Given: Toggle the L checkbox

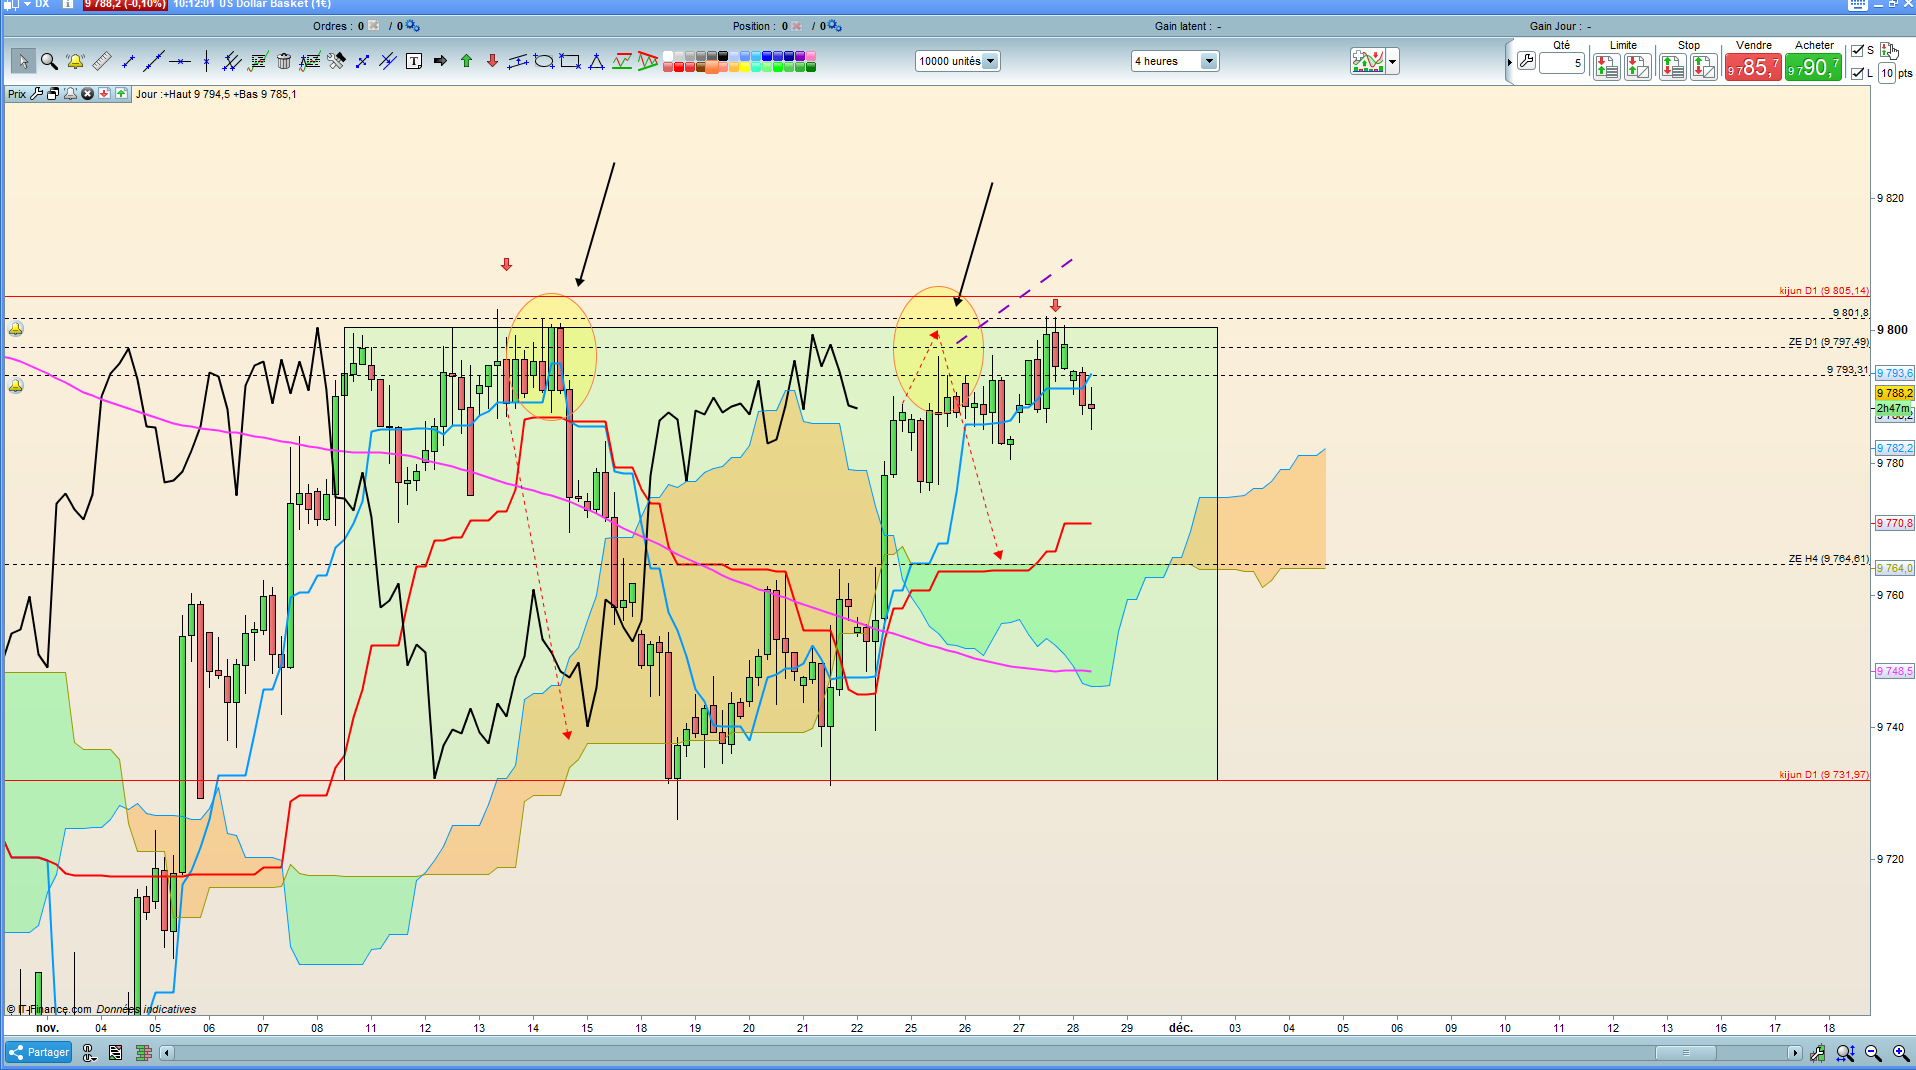Looking at the screenshot, I should pyautogui.click(x=1857, y=73).
